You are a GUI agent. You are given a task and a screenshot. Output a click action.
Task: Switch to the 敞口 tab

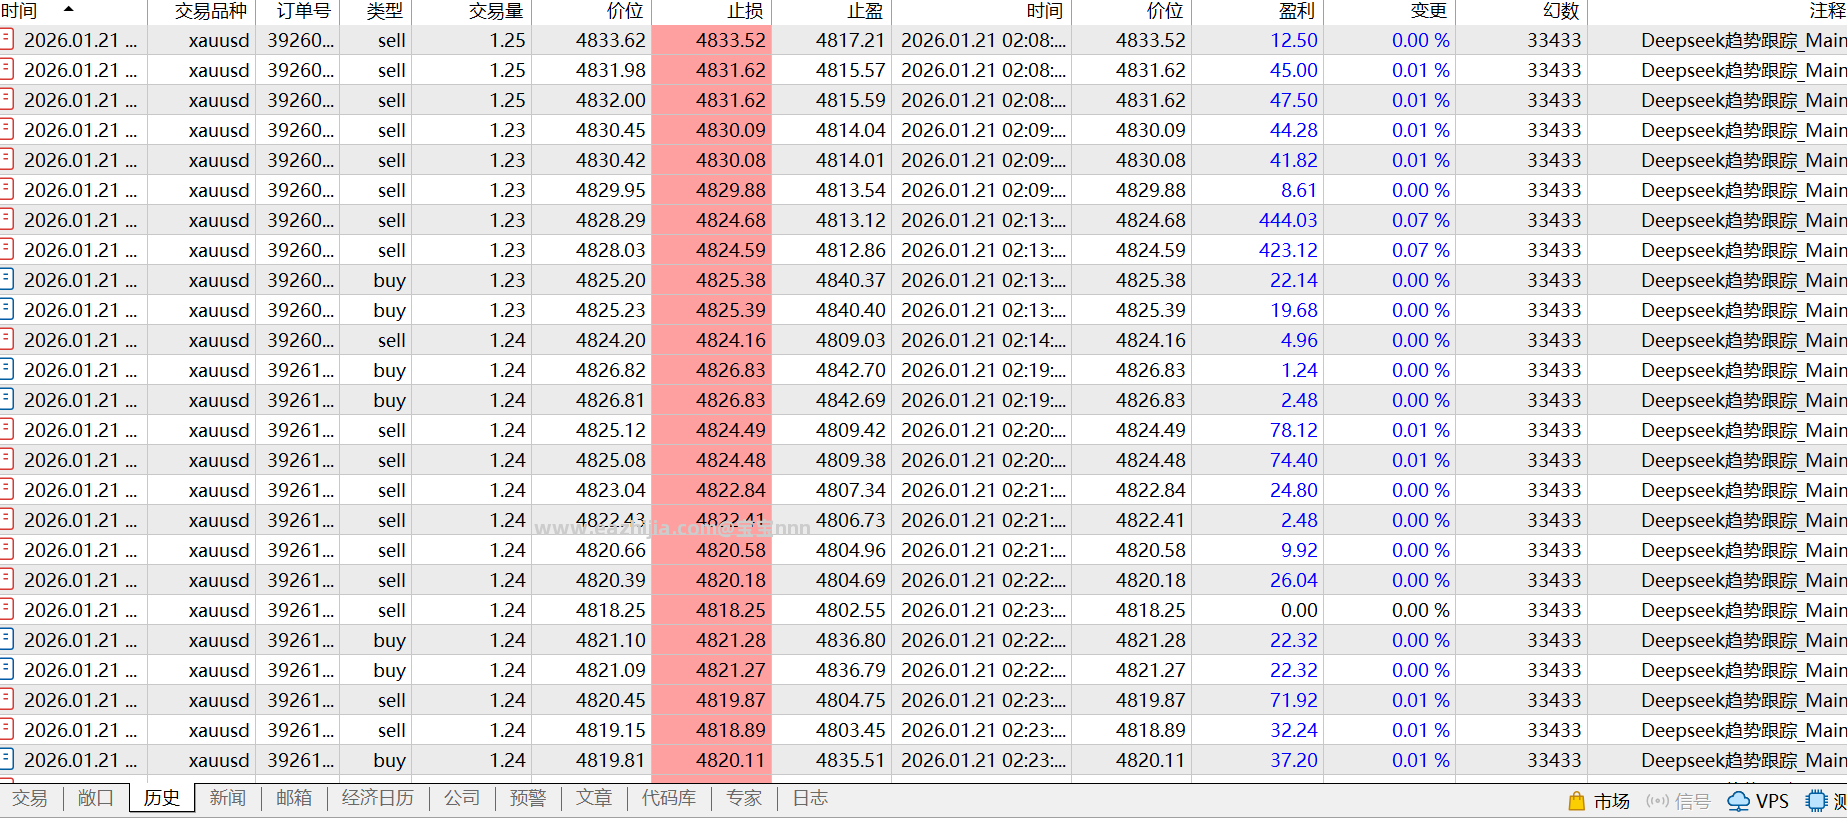point(95,798)
